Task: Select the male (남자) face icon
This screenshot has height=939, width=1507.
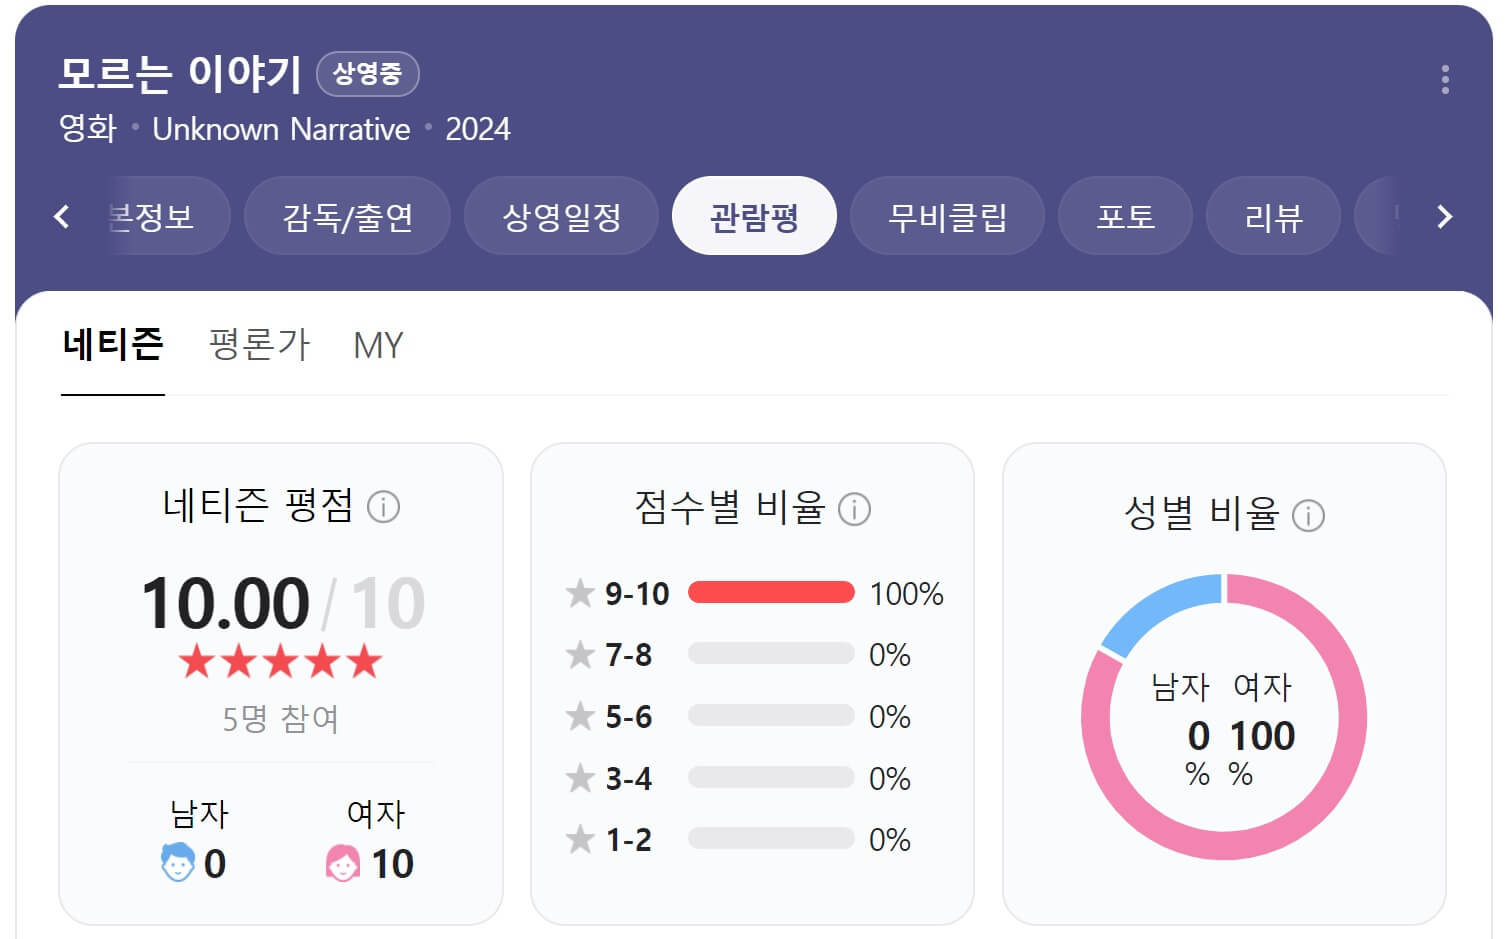Action: click(178, 862)
